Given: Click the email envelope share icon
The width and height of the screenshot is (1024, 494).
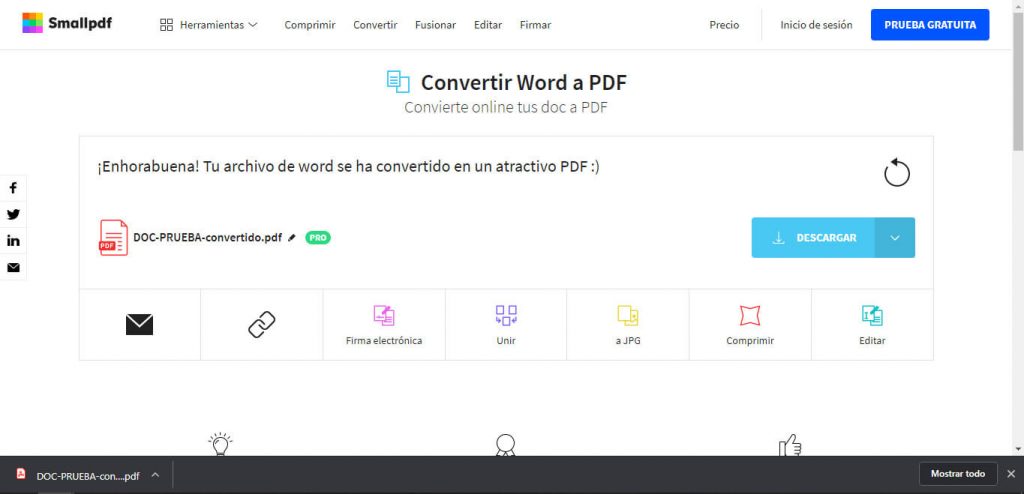Looking at the screenshot, I should click(x=139, y=324).
